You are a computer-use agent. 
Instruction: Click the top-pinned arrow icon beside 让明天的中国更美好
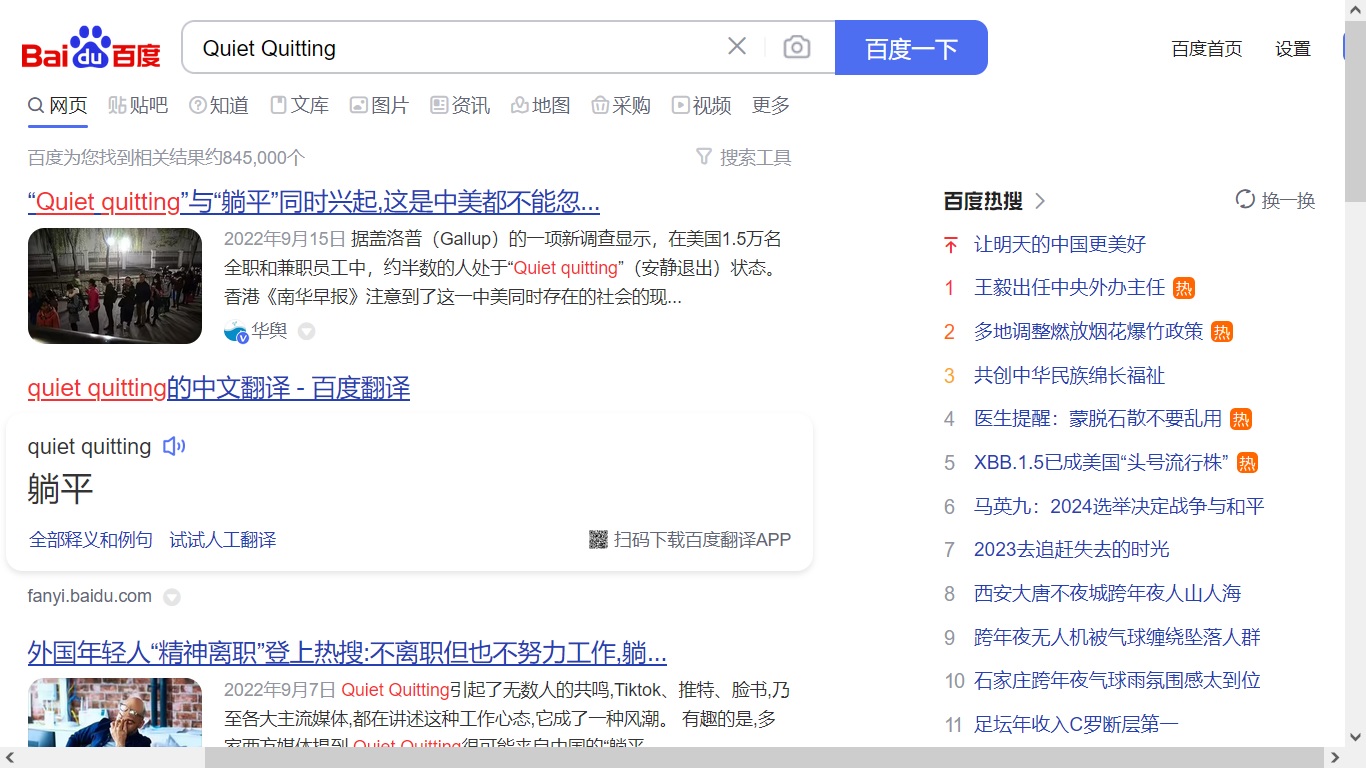(950, 244)
